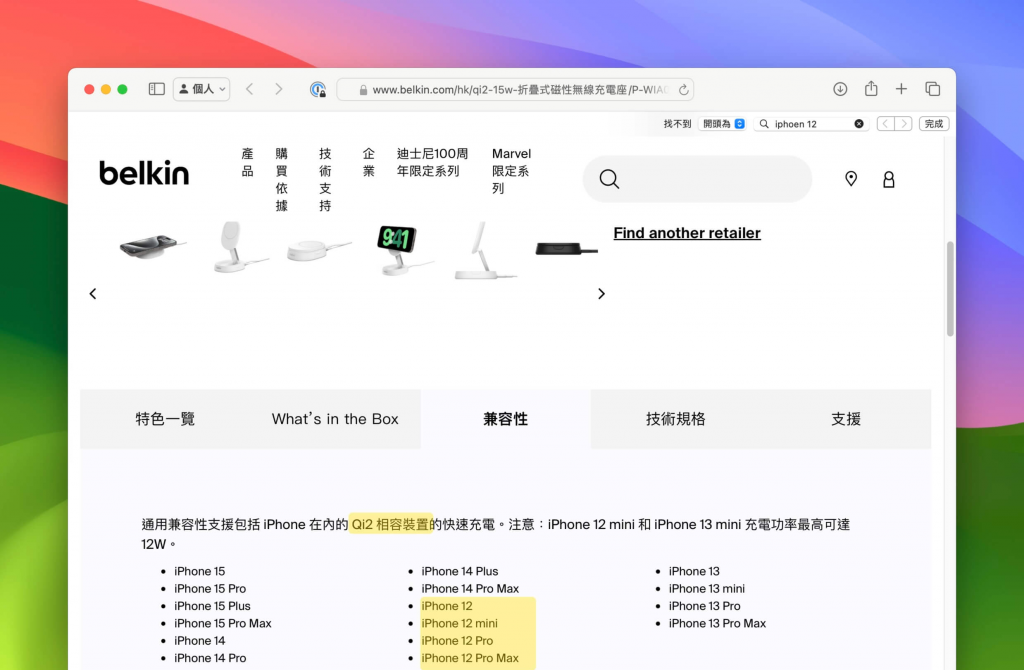Open the 迪士尼100周年限定系列 menu item
The height and width of the screenshot is (670, 1024).
pos(432,162)
